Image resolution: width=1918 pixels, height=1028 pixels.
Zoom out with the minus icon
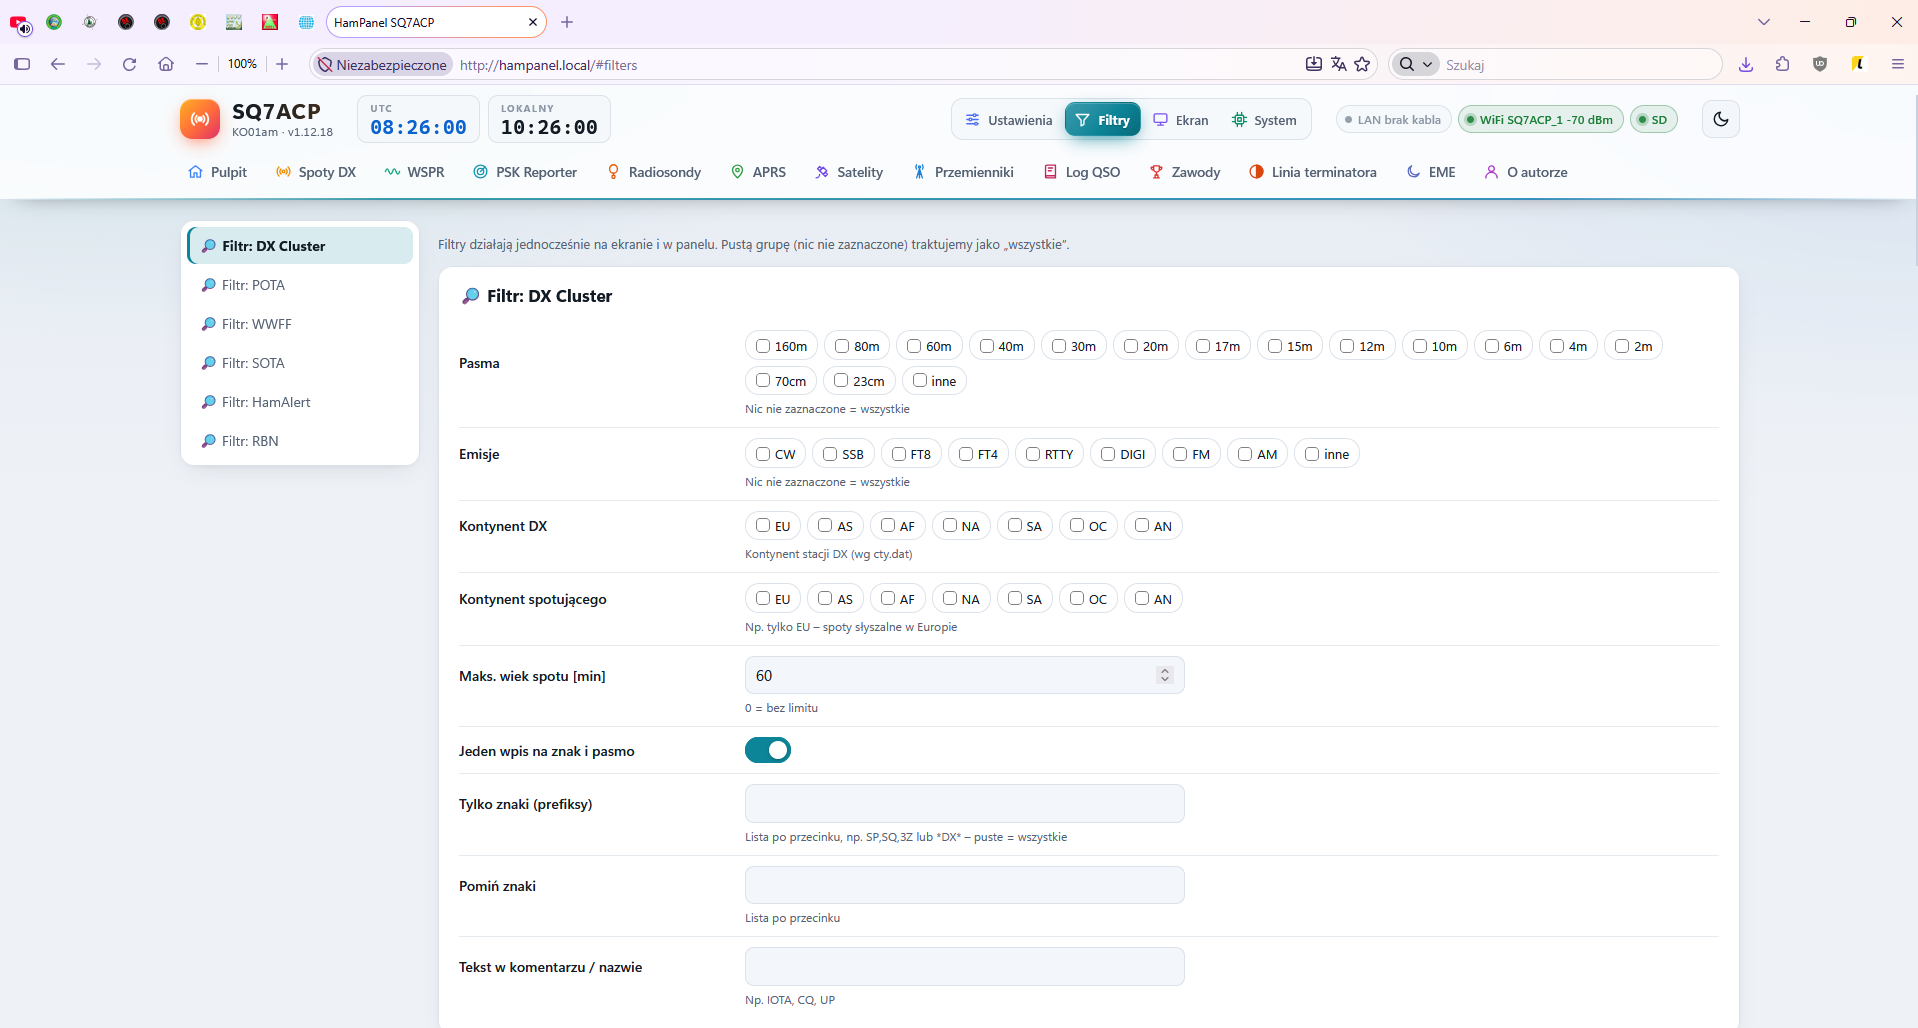click(x=202, y=64)
